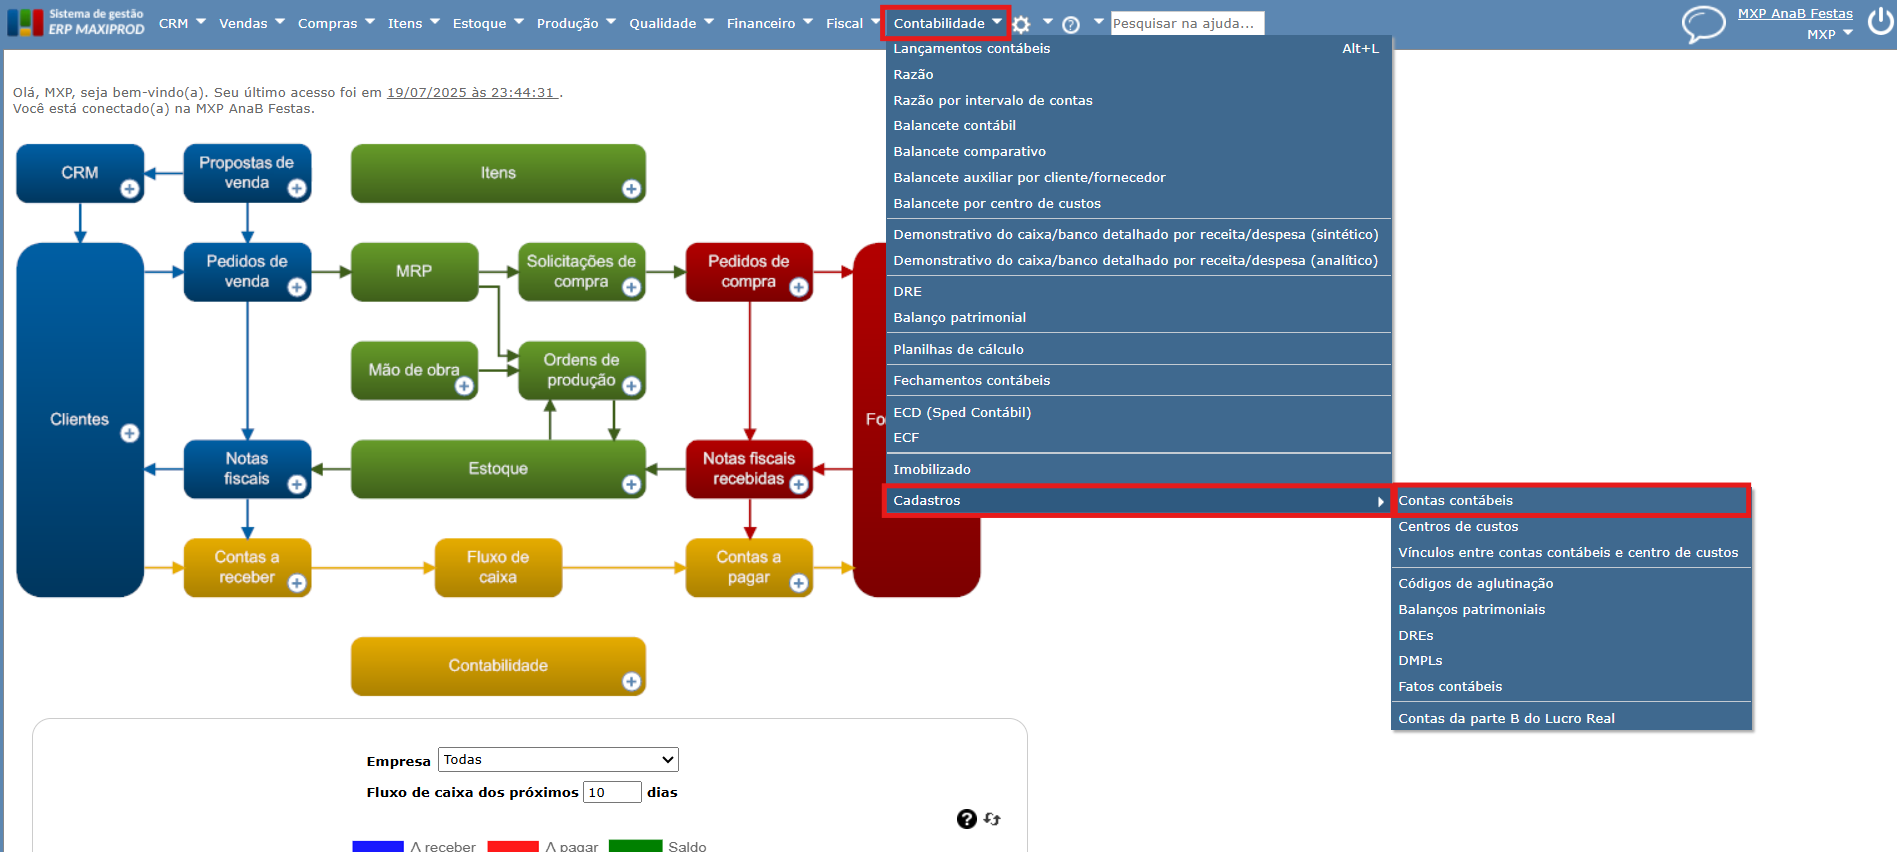Click the plus icon on Solicitações de compra
The height and width of the screenshot is (852, 1897).
(x=631, y=287)
